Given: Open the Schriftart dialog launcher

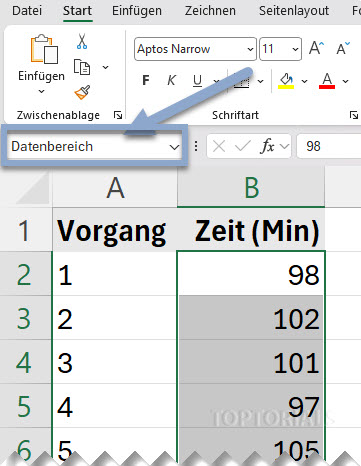Looking at the screenshot, I should (353, 115).
